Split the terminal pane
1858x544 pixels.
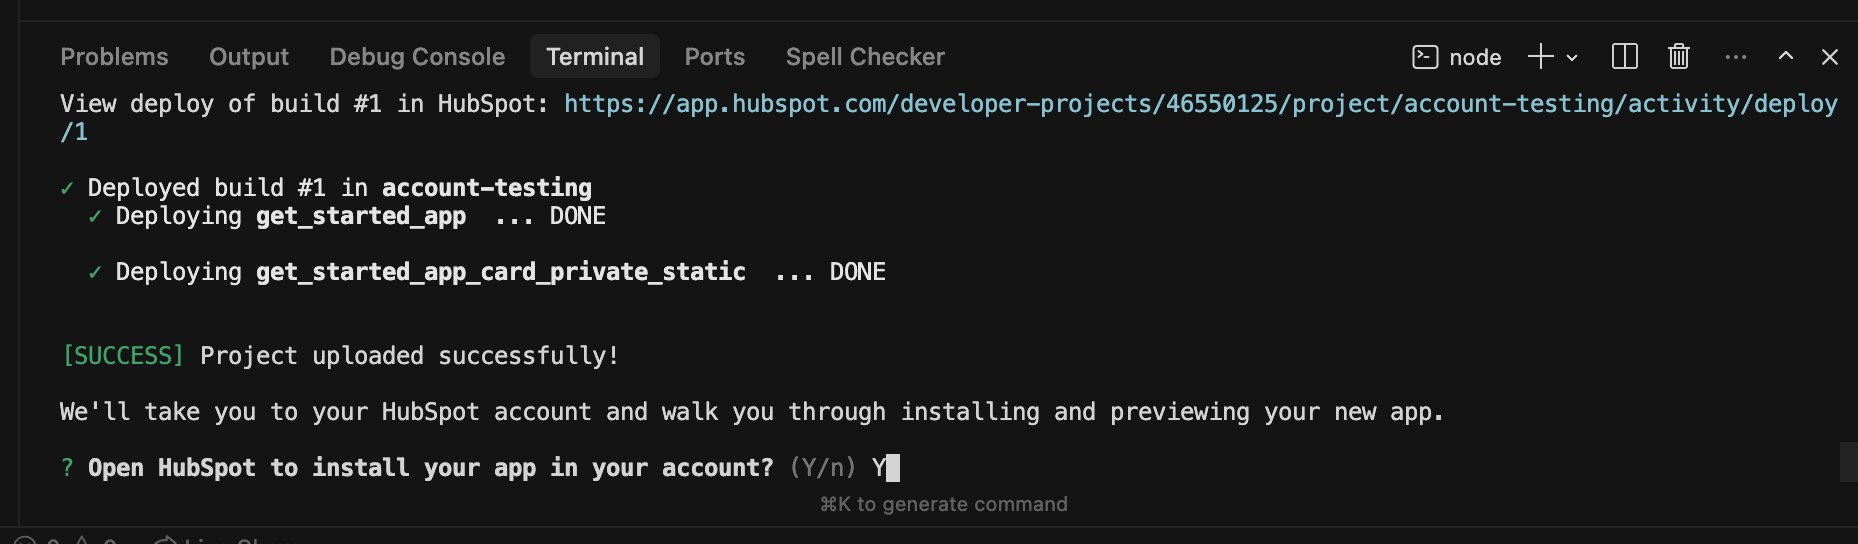pos(1625,57)
